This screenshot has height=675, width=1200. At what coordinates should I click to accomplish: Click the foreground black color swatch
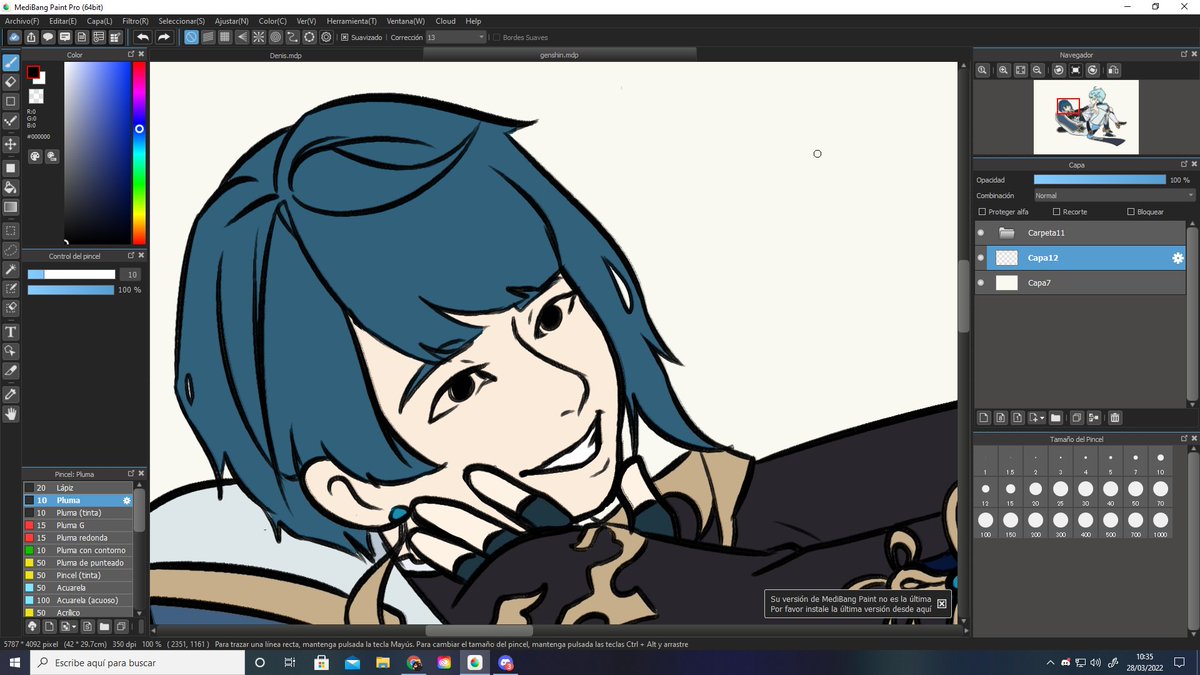[x=33, y=72]
